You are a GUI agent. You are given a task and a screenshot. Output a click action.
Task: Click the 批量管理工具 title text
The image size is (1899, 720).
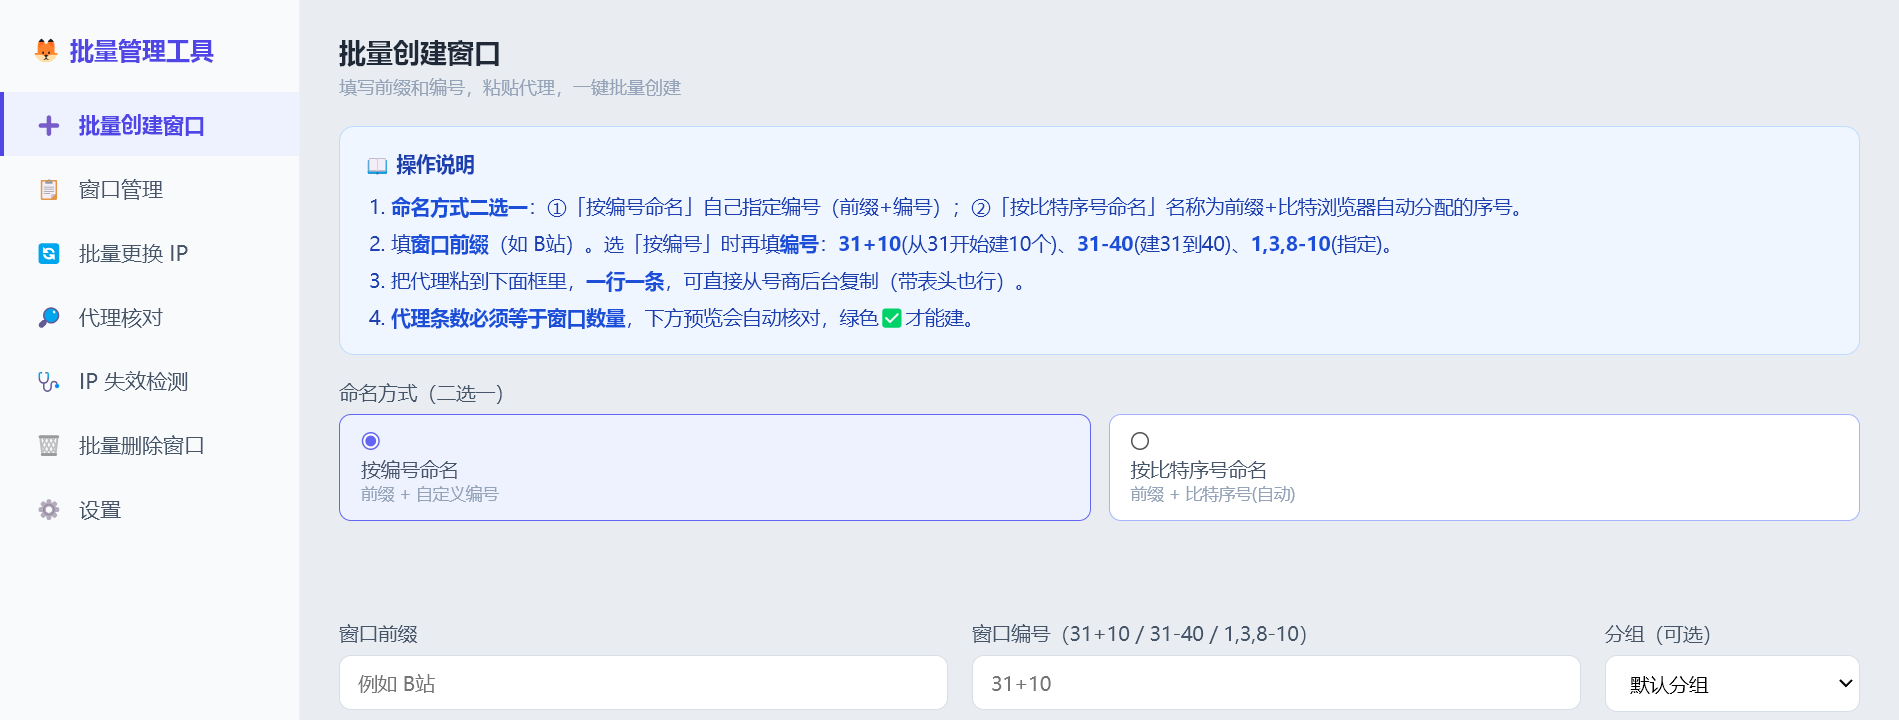pyautogui.click(x=142, y=51)
